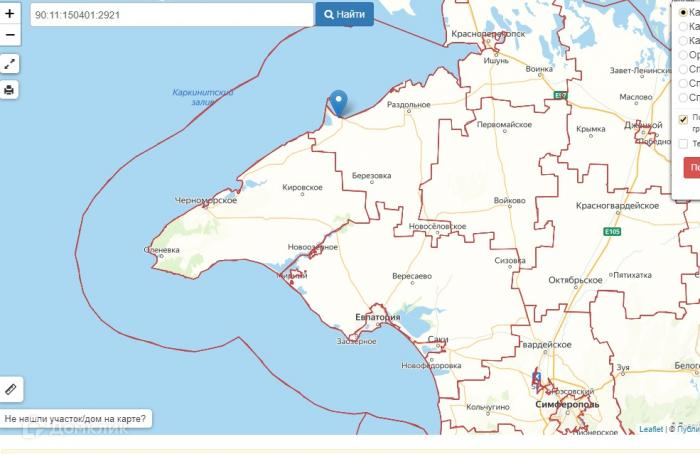The image size is (700, 454).
Task: Click the red button in side panel
Action: (692, 167)
